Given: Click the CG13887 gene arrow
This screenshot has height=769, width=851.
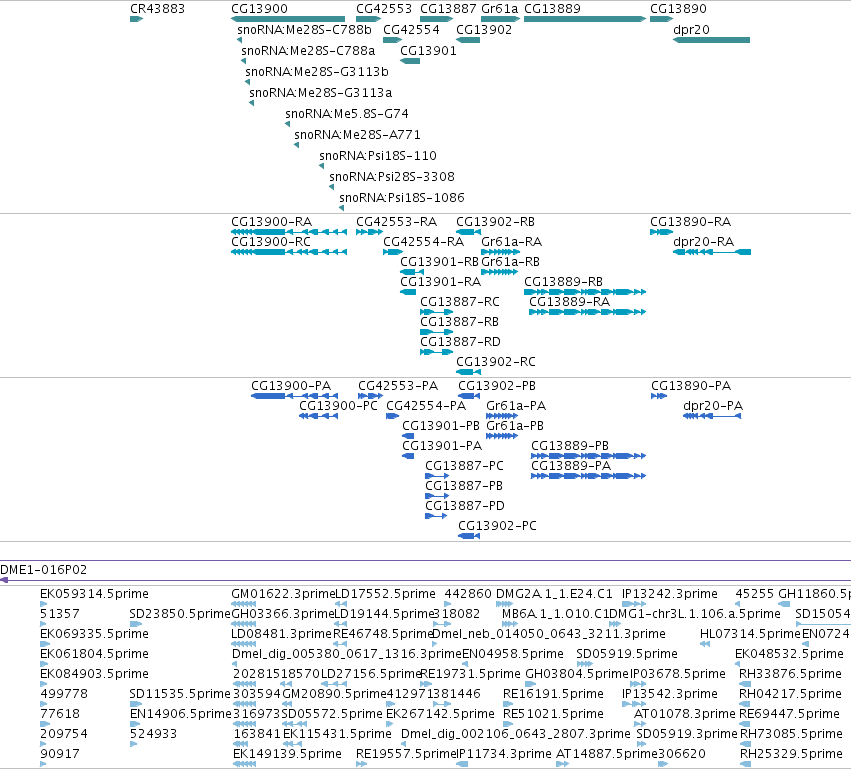Looking at the screenshot, I should [437, 19].
